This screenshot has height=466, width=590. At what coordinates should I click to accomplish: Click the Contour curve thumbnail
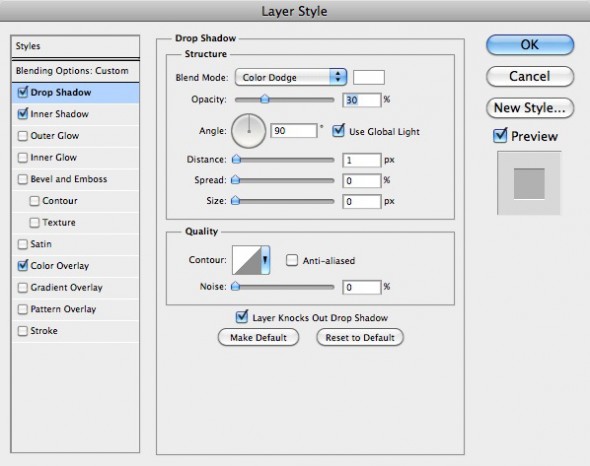[247, 260]
